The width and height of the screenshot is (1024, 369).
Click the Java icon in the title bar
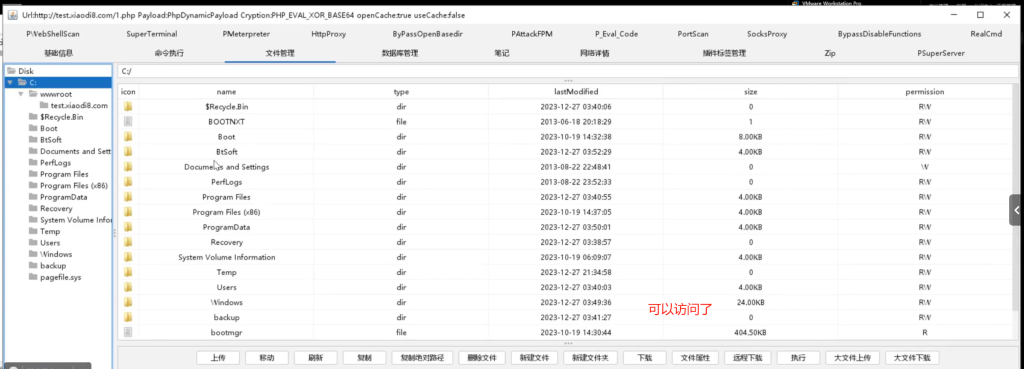point(13,14)
